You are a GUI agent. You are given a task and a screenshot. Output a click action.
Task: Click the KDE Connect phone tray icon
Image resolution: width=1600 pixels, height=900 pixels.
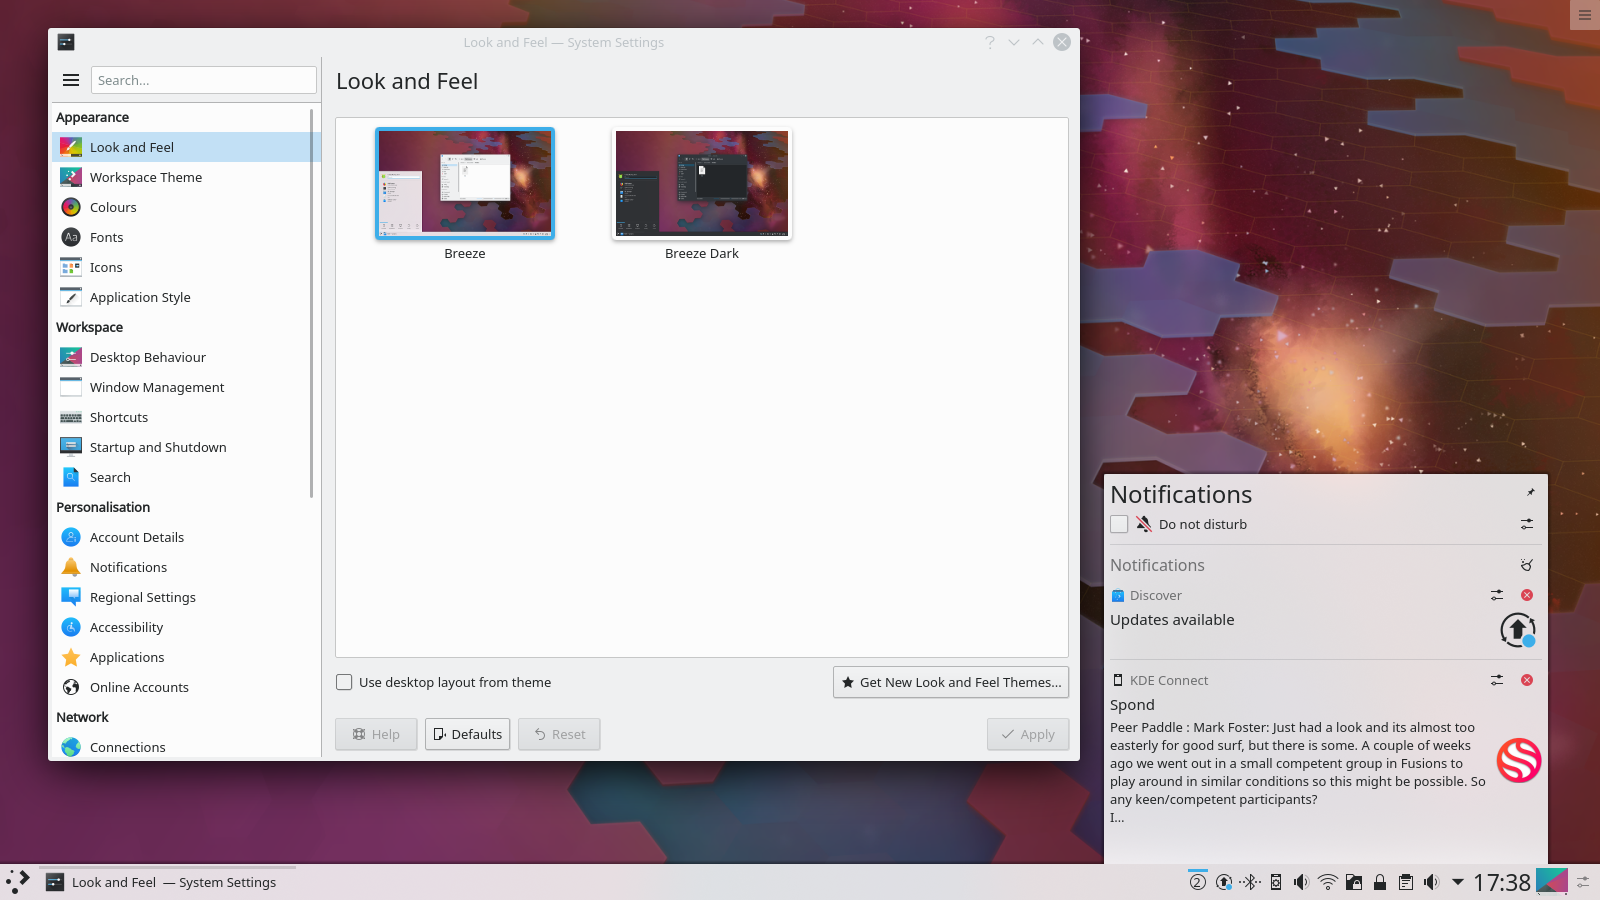pos(1276,882)
